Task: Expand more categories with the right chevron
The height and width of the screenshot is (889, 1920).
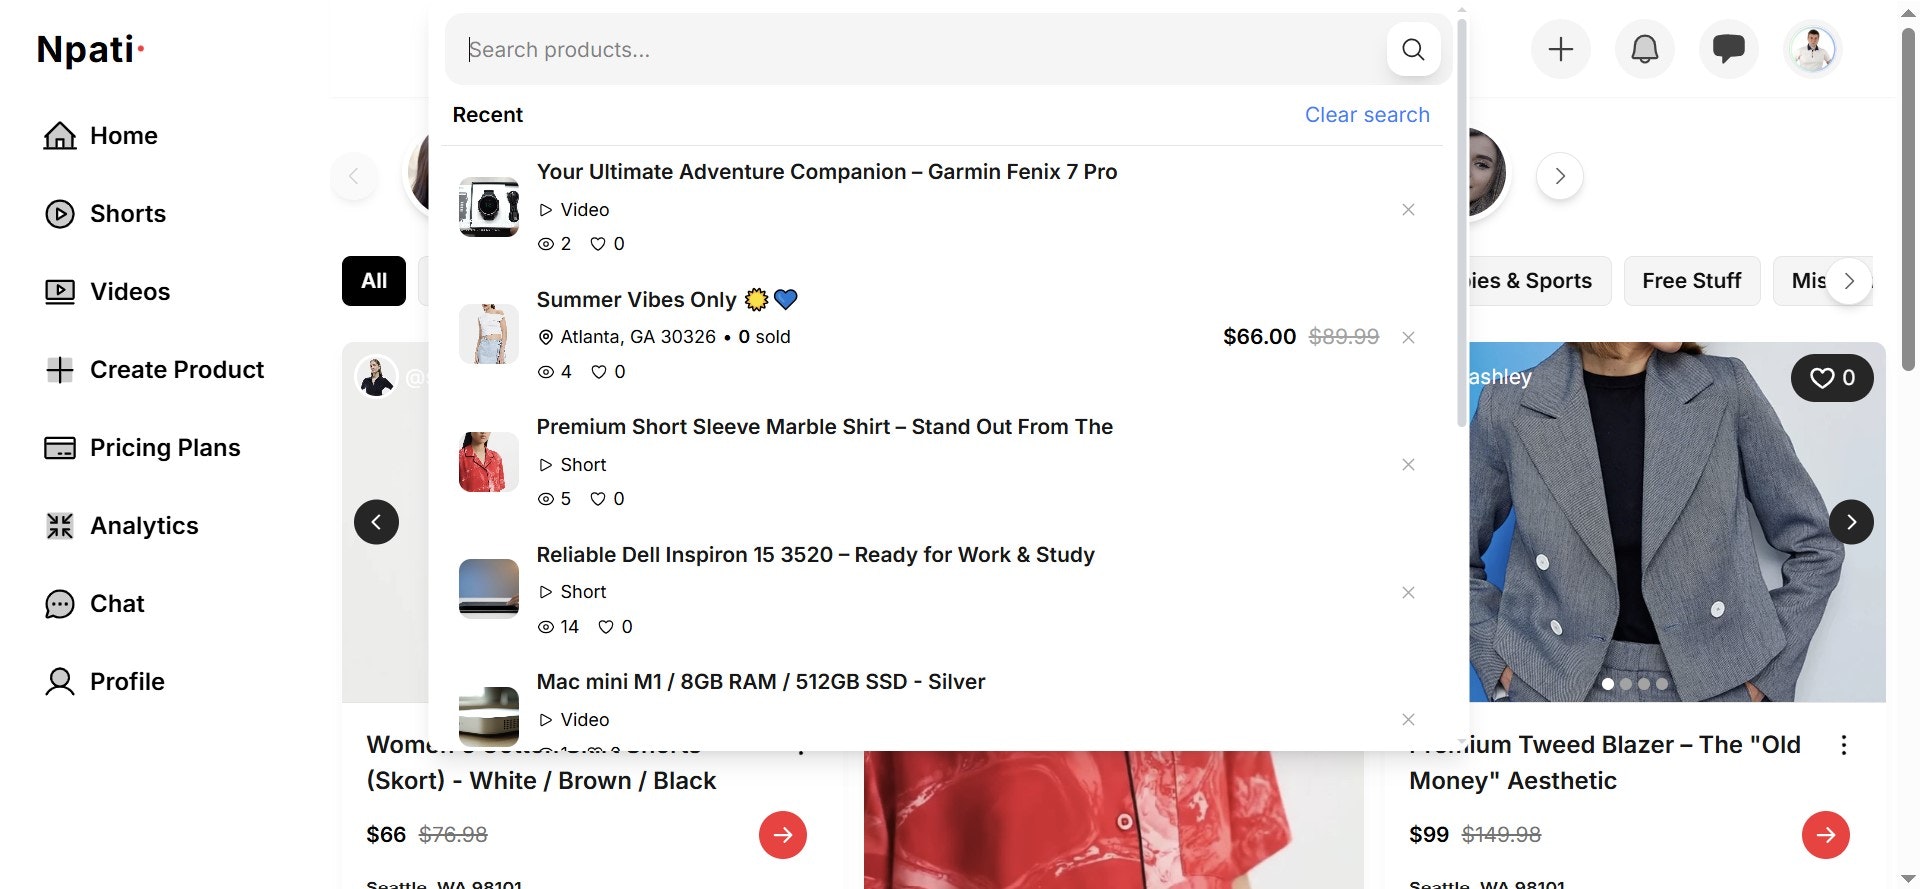Action: pos(1849,281)
